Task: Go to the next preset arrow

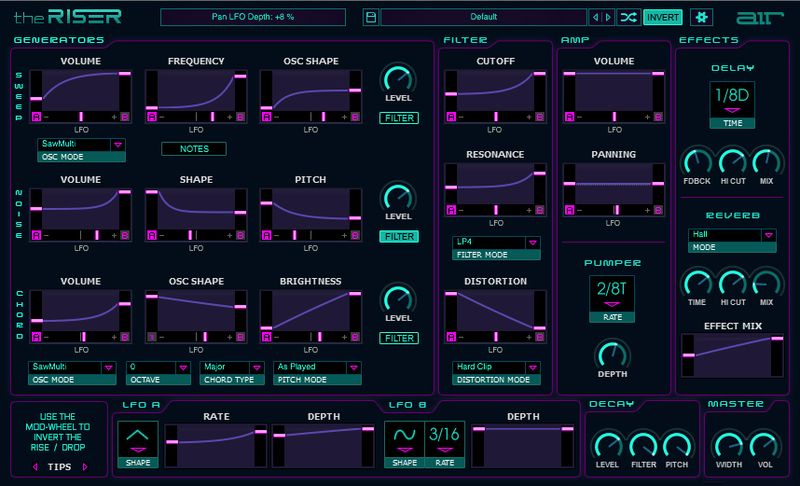Action: pyautogui.click(x=607, y=17)
